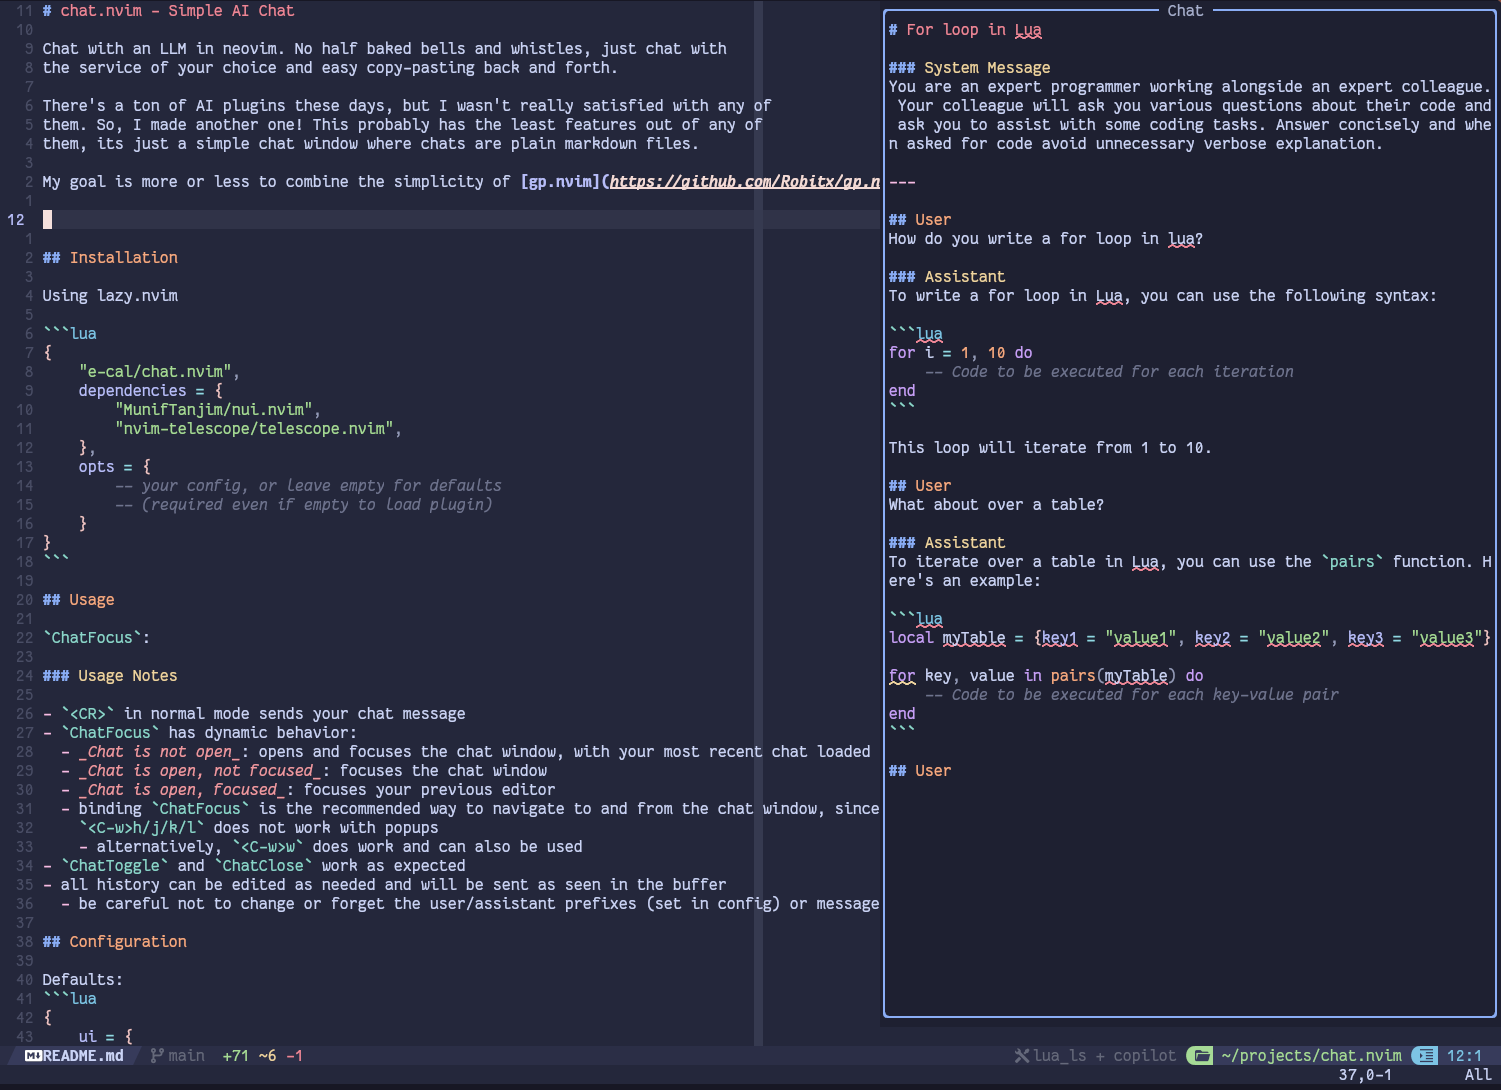Click the blue line-position icon beside 12:1
The height and width of the screenshot is (1090, 1501).
[1425, 1056]
